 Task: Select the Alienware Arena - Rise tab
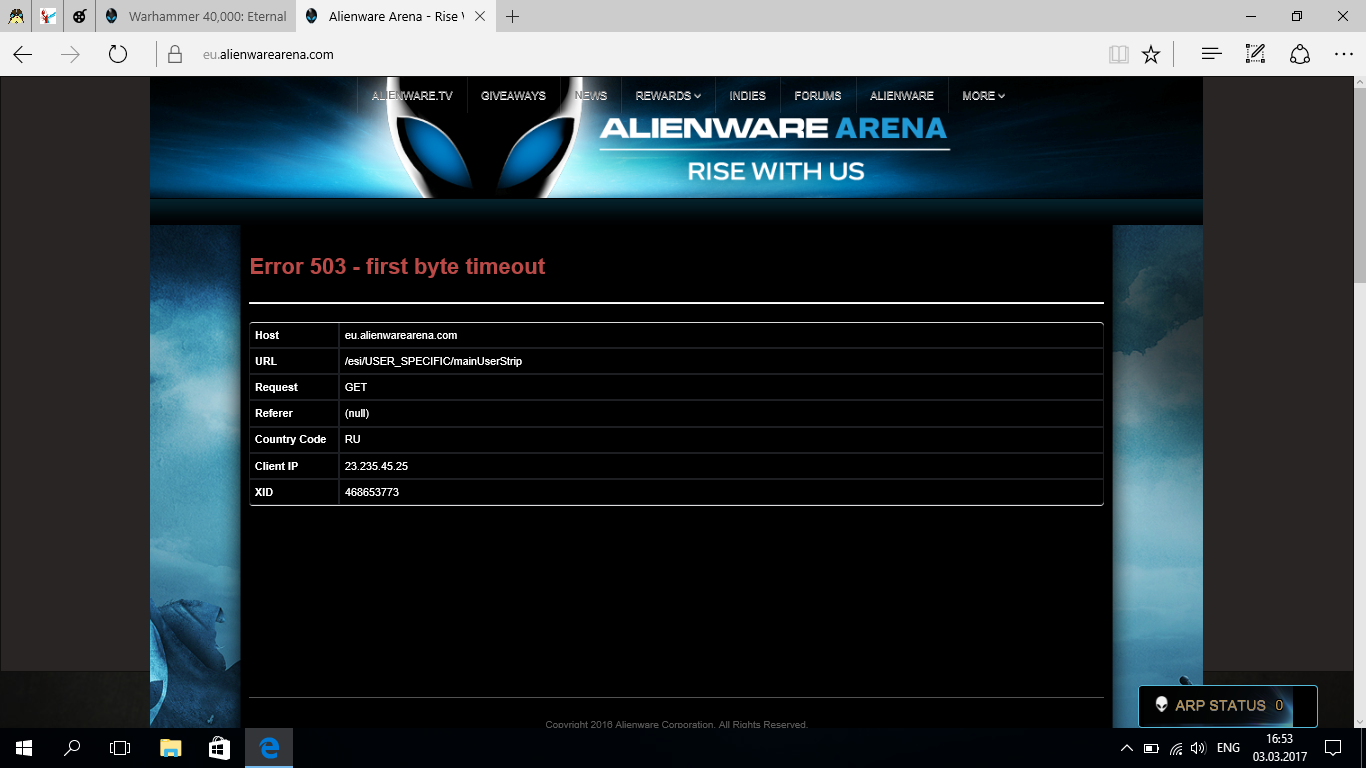(394, 16)
